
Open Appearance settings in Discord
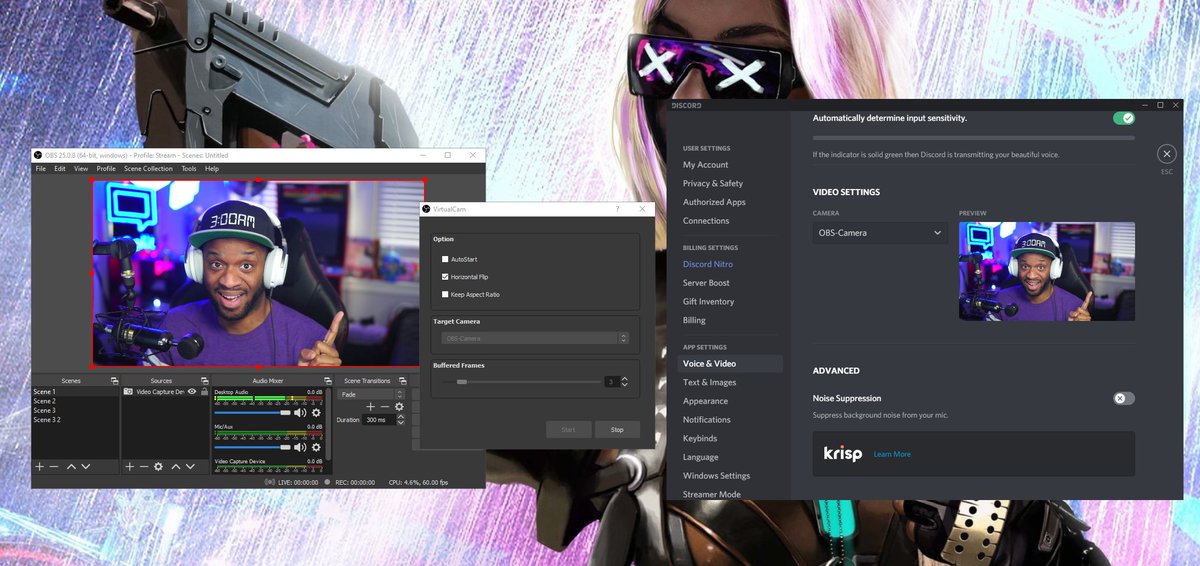705,401
